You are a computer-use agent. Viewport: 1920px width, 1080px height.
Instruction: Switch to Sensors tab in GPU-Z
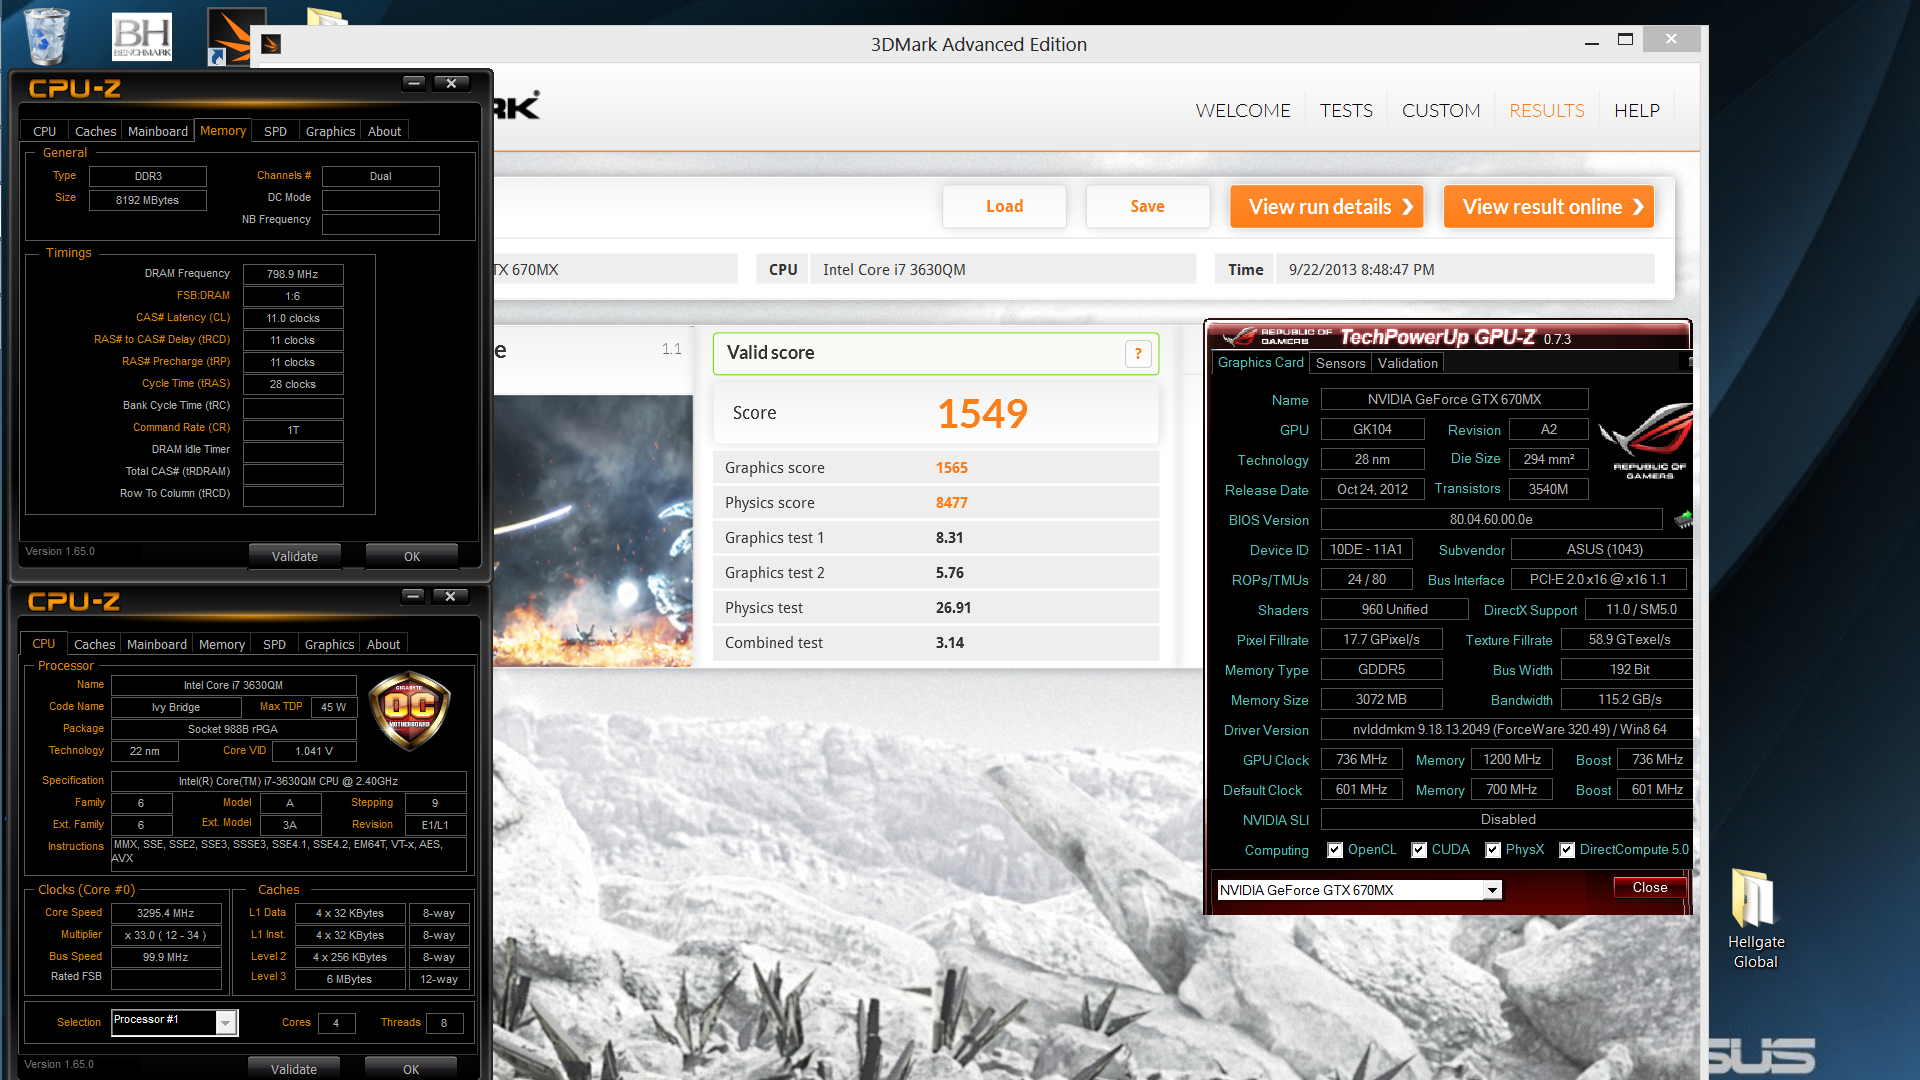coord(1340,363)
